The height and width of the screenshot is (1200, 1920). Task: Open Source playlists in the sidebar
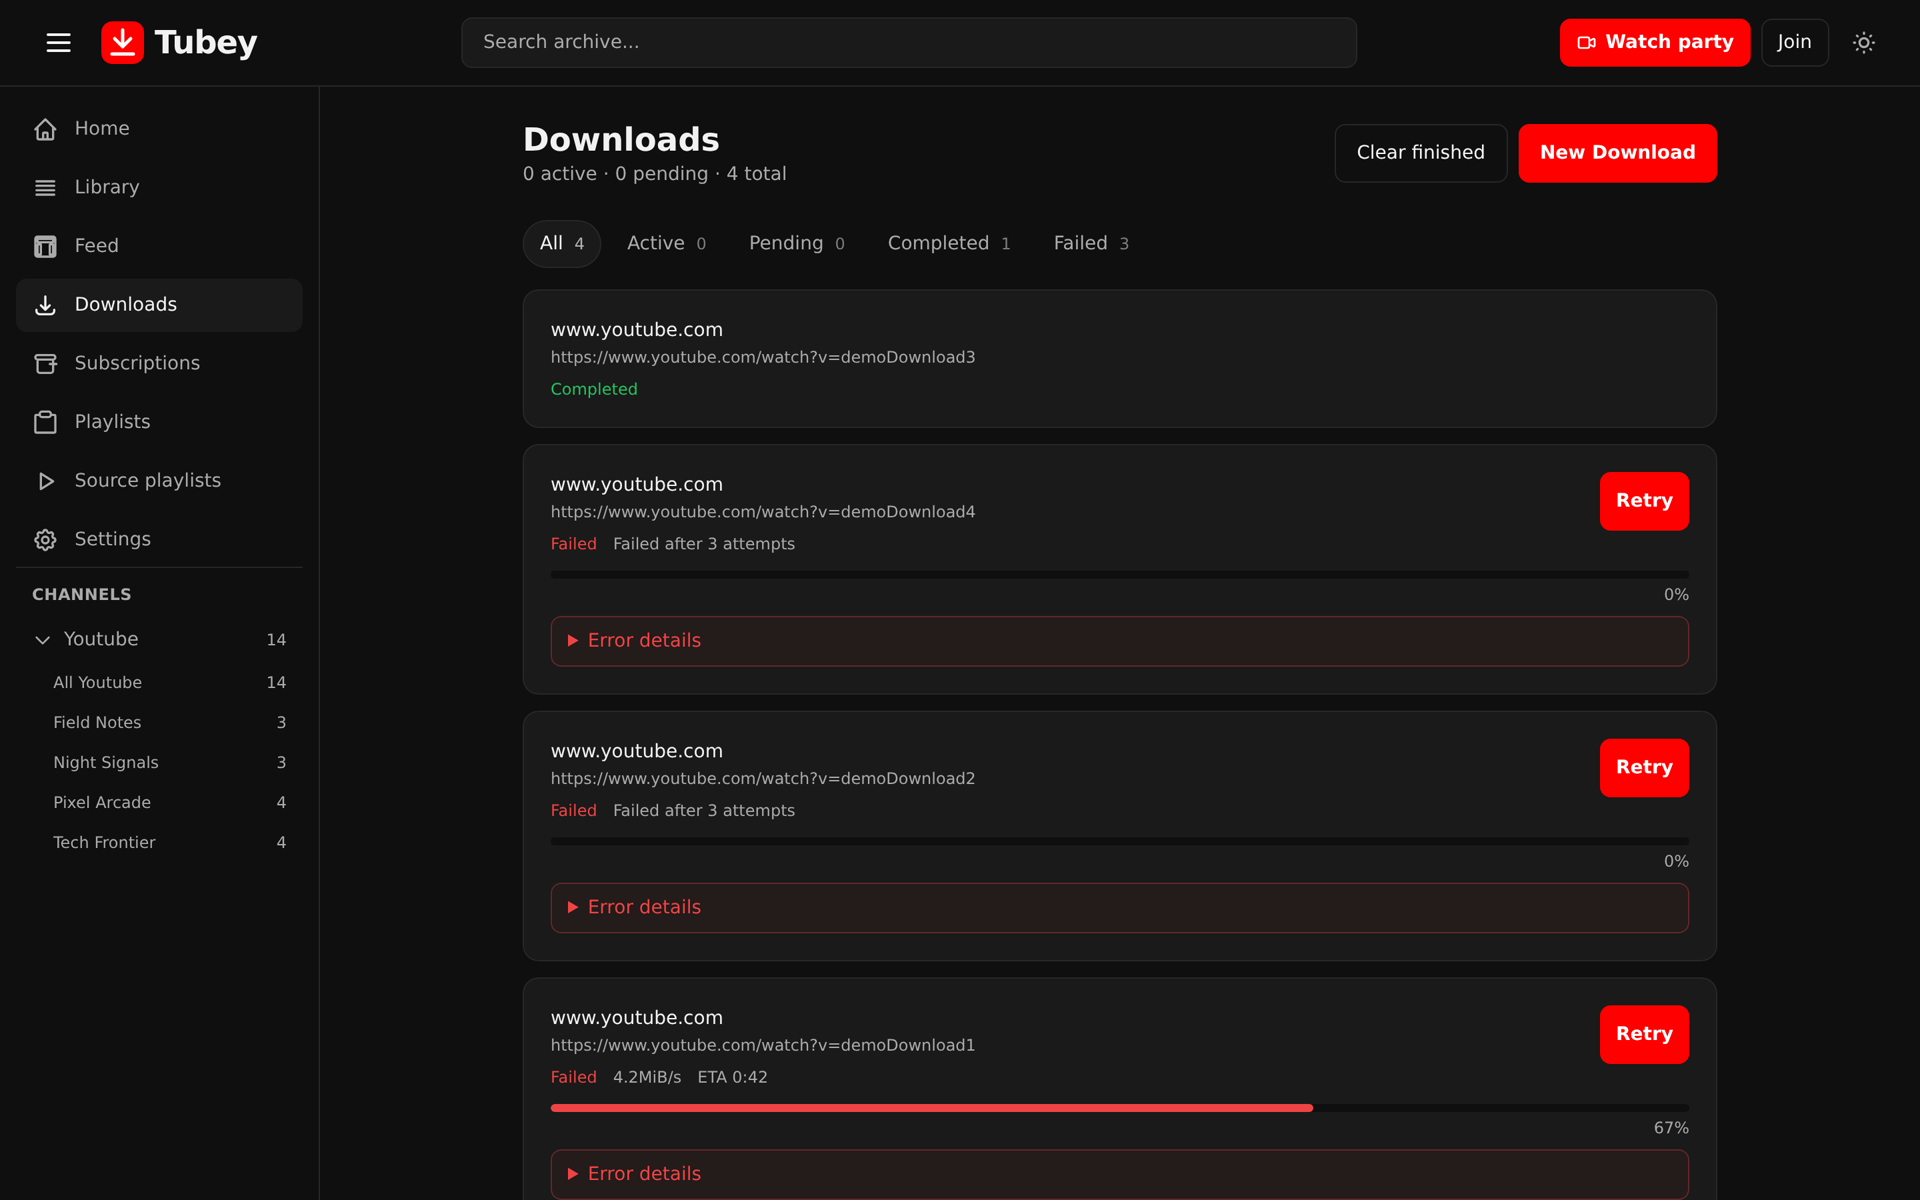coord(159,481)
